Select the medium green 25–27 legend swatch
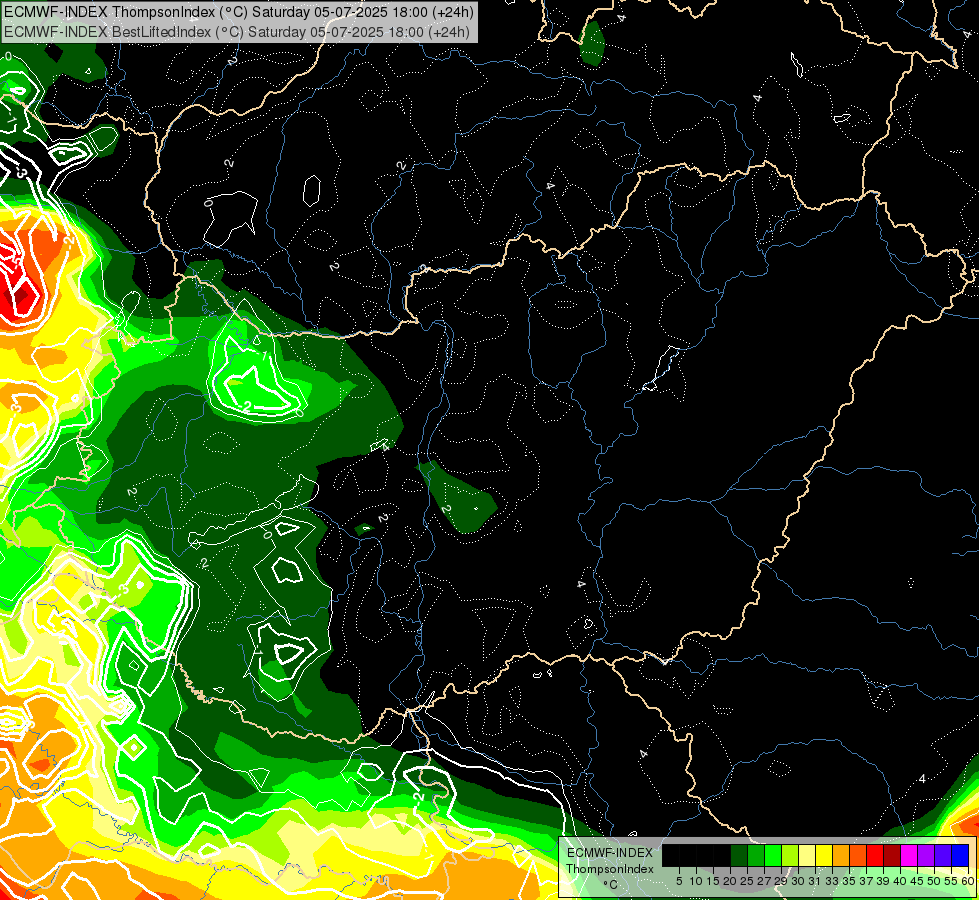The width and height of the screenshot is (979, 900). click(x=755, y=856)
